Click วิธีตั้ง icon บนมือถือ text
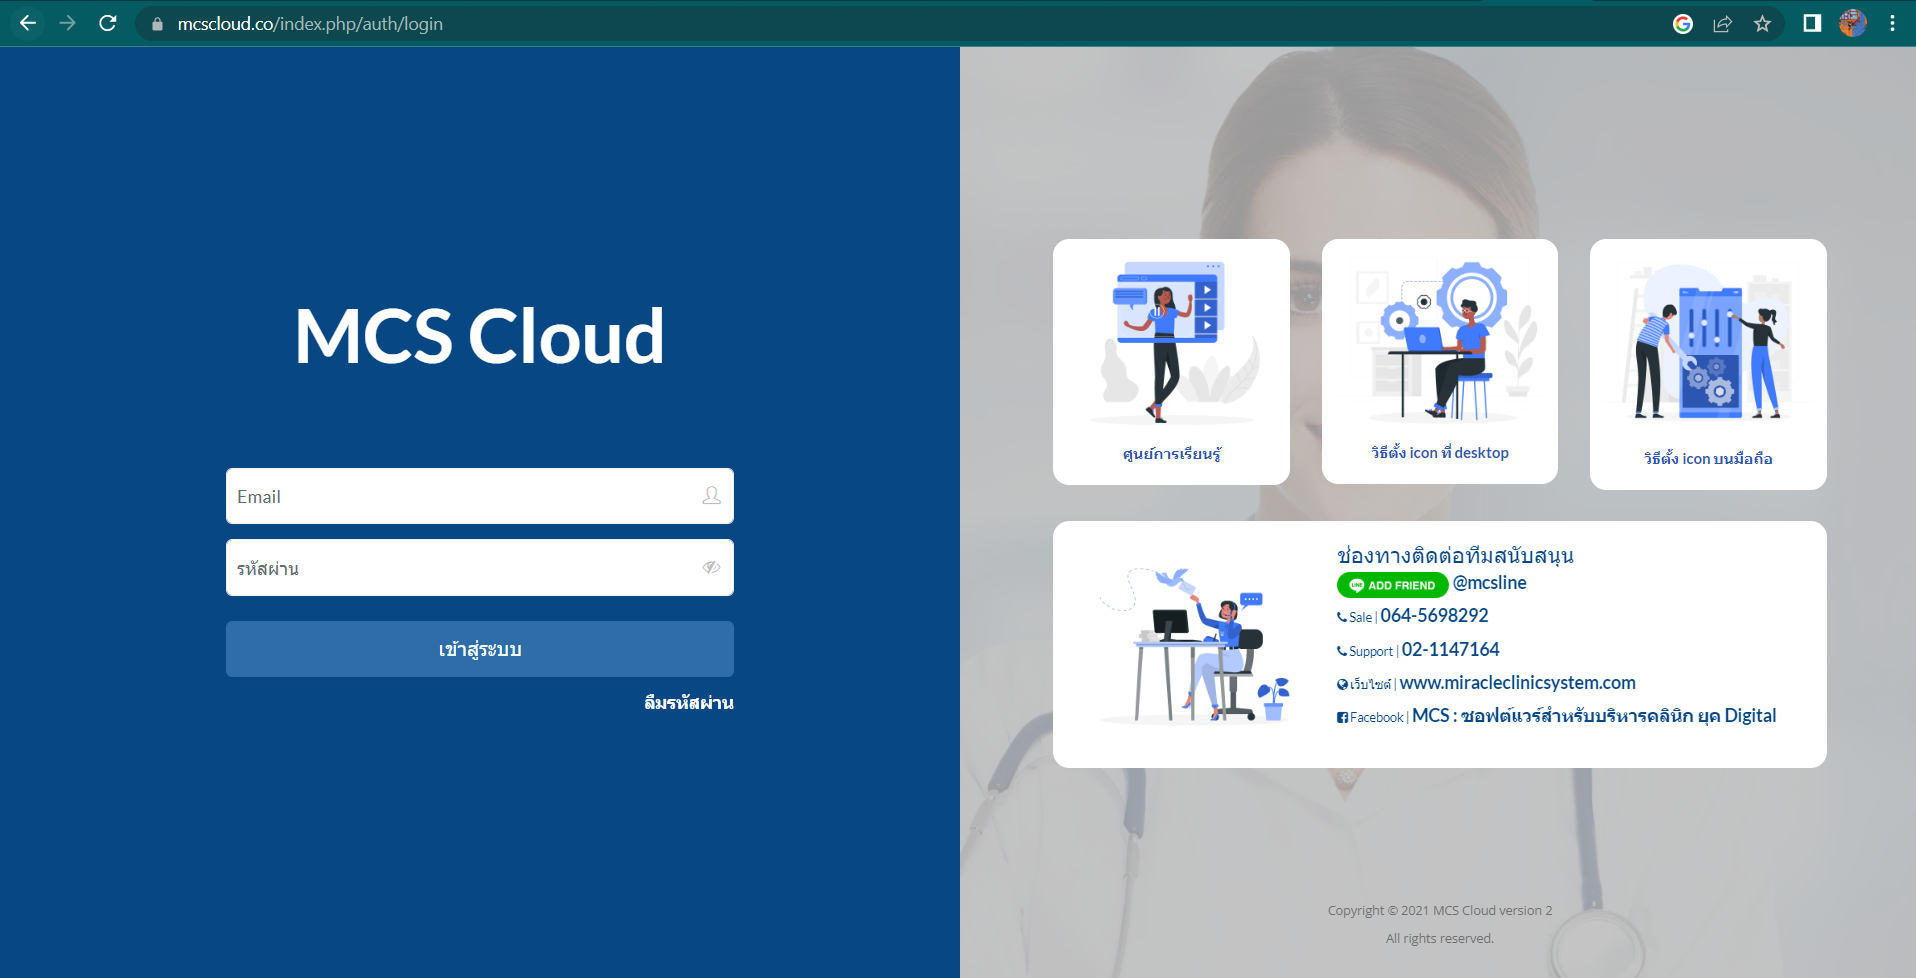 click(x=1708, y=458)
